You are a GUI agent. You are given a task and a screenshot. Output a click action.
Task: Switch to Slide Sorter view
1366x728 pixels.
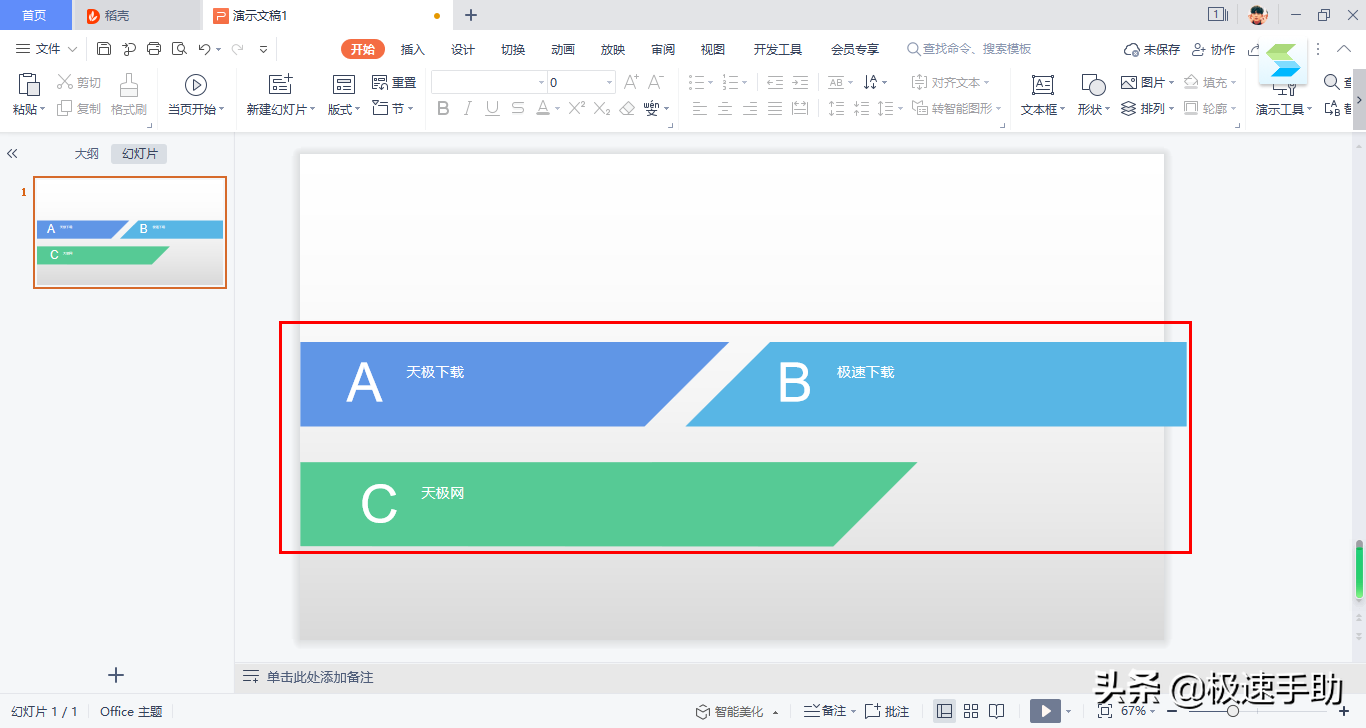coord(971,711)
